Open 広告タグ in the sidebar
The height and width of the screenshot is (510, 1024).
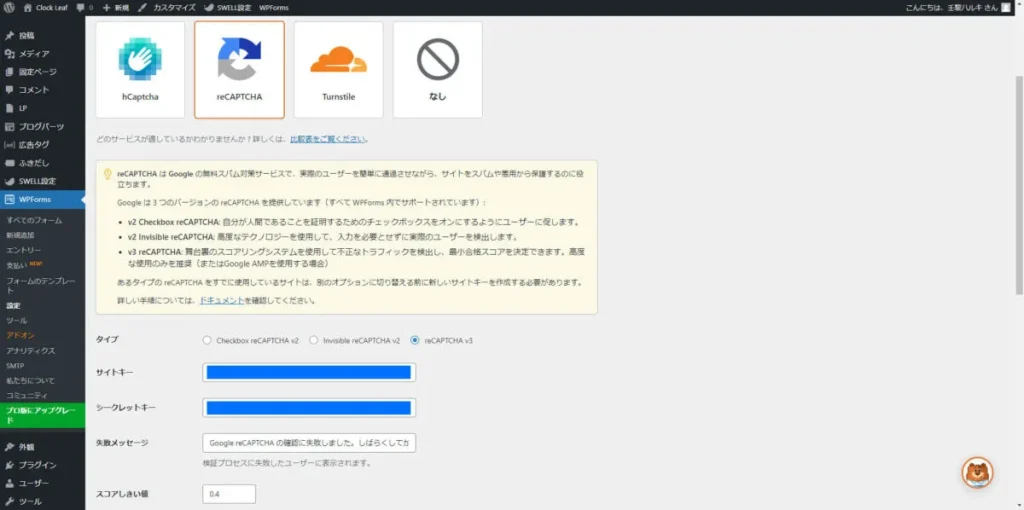[x=42, y=145]
